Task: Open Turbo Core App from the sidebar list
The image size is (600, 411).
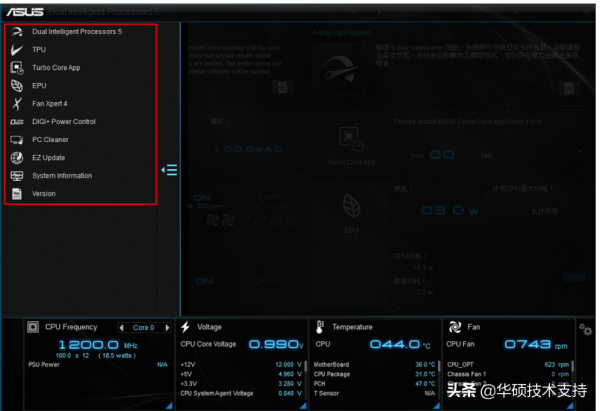Action: pyautogui.click(x=55, y=67)
